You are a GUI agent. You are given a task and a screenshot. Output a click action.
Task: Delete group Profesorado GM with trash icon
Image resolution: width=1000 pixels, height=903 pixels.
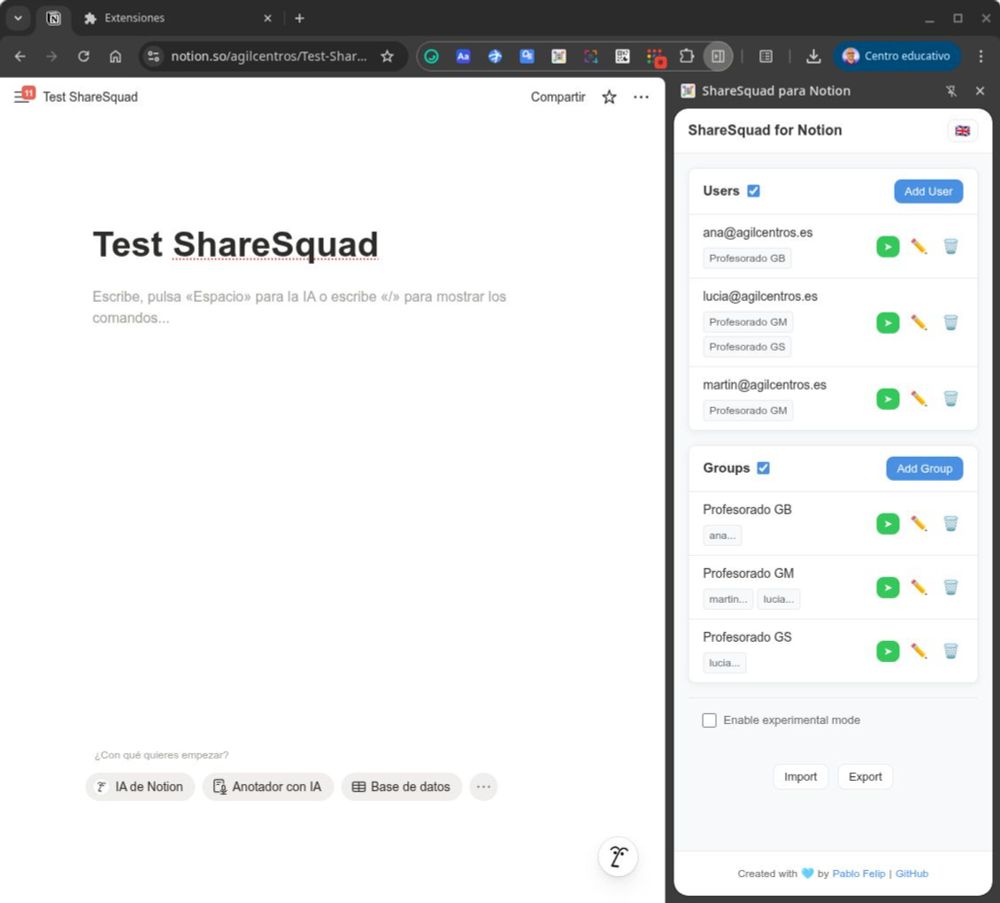point(950,587)
